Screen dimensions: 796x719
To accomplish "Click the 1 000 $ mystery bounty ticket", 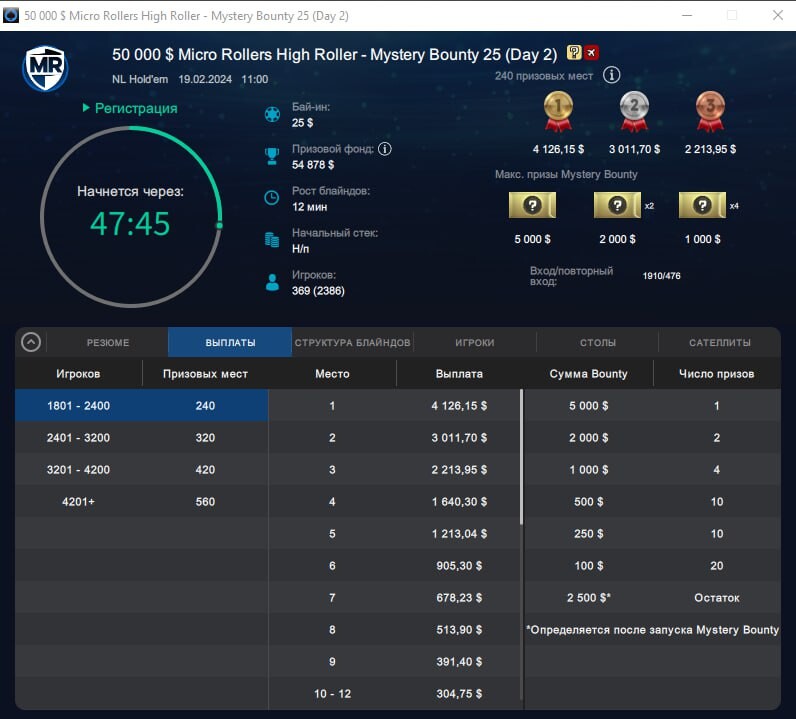I will coord(701,205).
